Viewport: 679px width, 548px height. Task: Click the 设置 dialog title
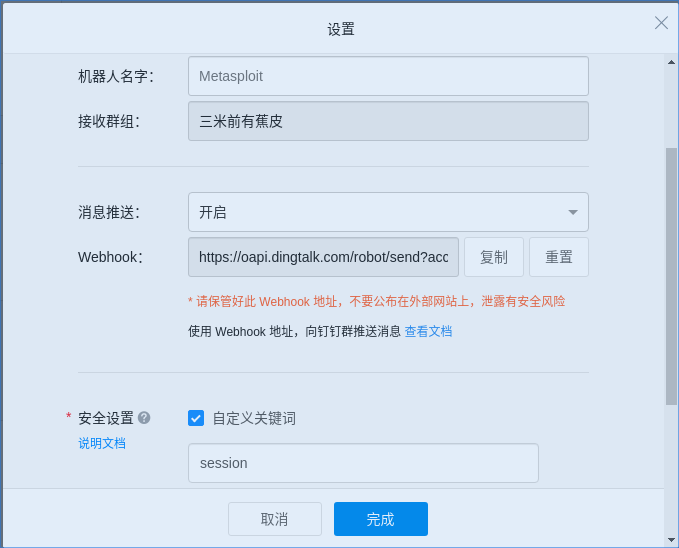tap(341, 29)
